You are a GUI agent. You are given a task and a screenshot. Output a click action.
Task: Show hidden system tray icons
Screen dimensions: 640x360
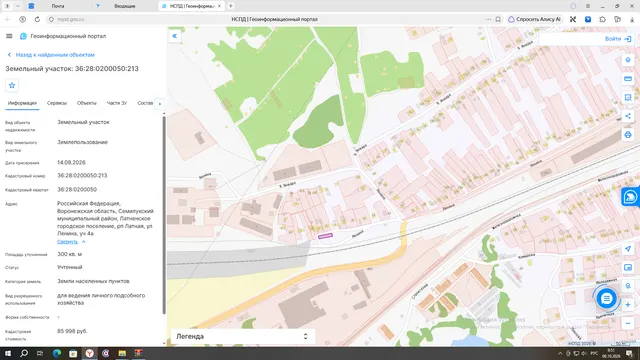pos(560,353)
